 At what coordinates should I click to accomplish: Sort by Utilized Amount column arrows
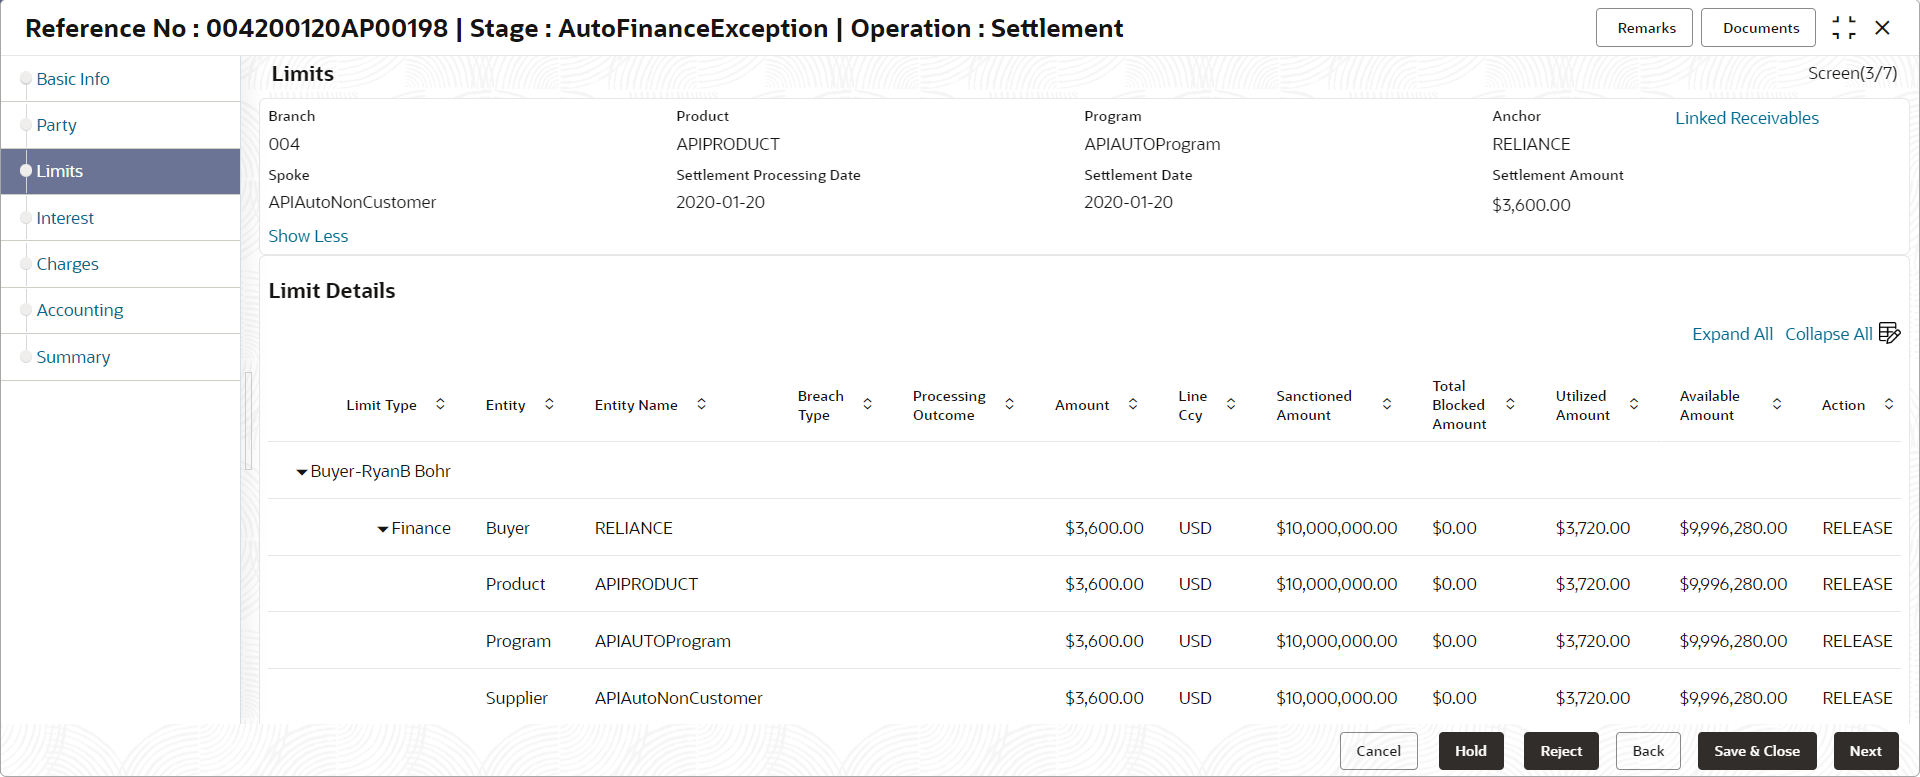pos(1634,404)
